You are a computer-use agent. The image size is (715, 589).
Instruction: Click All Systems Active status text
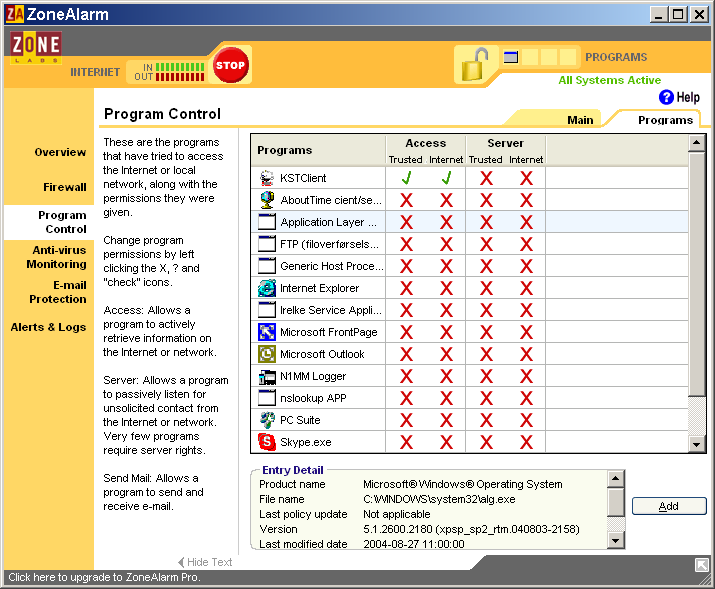tap(610, 80)
